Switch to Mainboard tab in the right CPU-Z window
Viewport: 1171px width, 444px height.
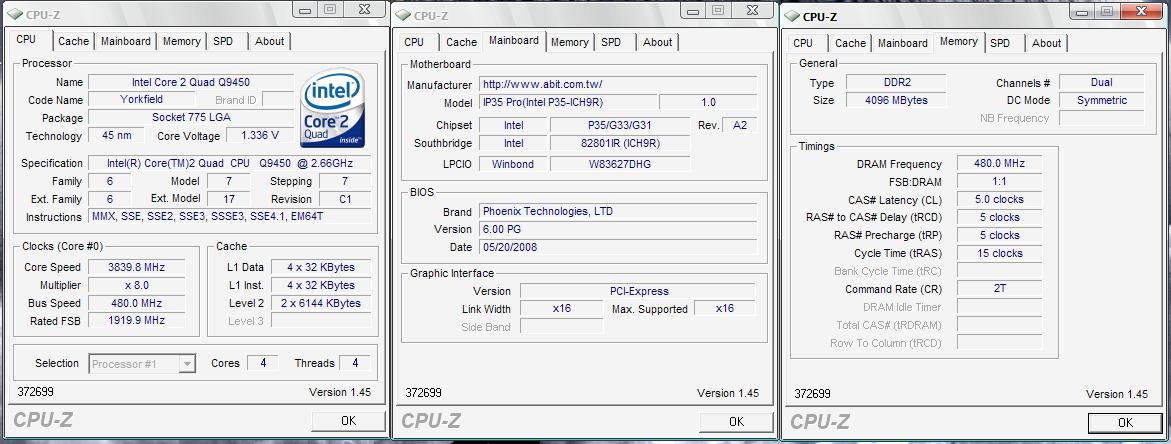click(903, 43)
